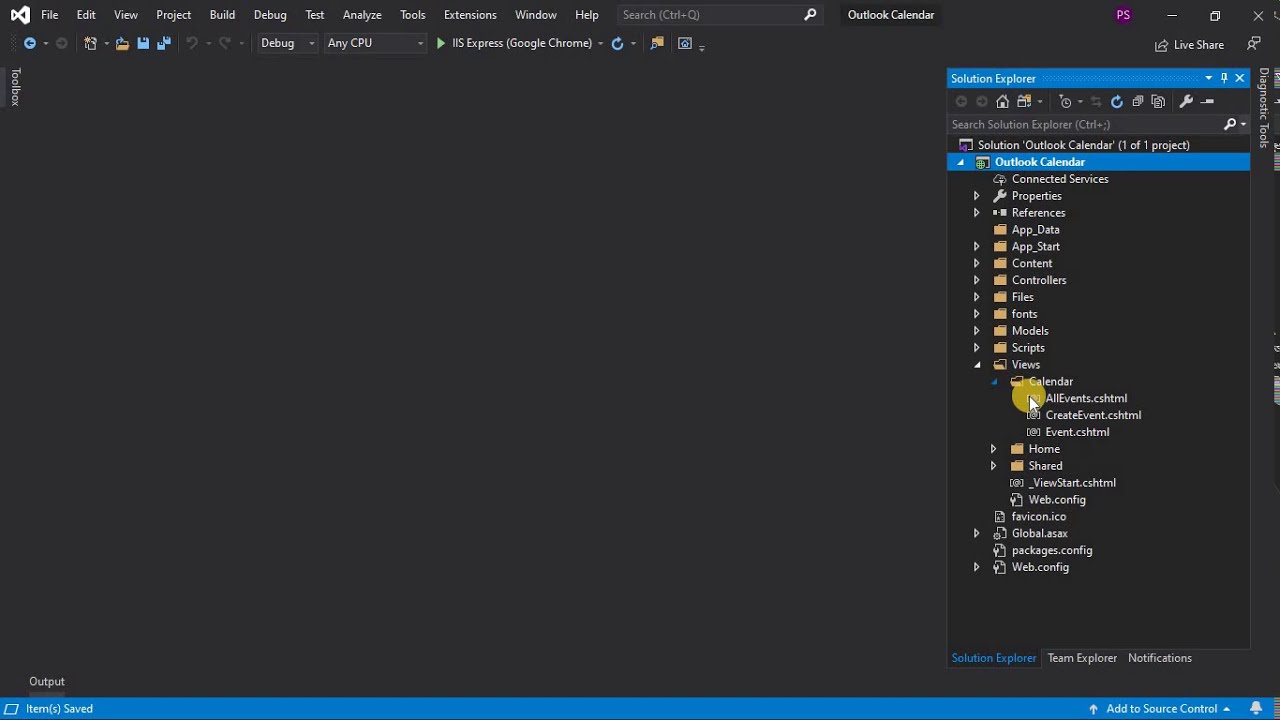
Task: Select the Connected Services node
Action: 1060,179
